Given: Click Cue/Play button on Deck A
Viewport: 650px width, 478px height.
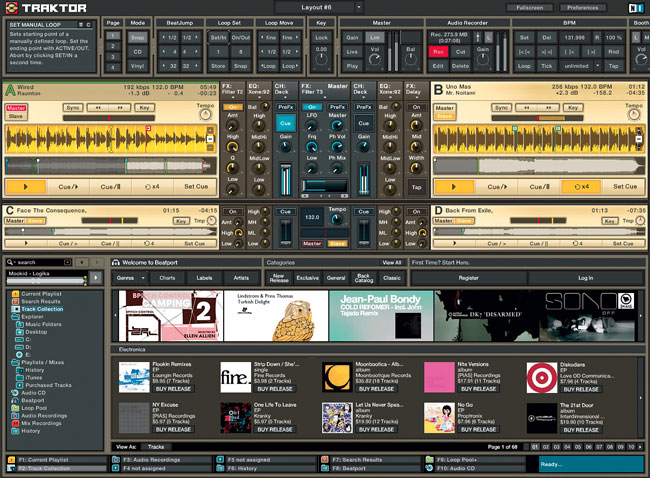Looking at the screenshot, I should coord(68,187).
